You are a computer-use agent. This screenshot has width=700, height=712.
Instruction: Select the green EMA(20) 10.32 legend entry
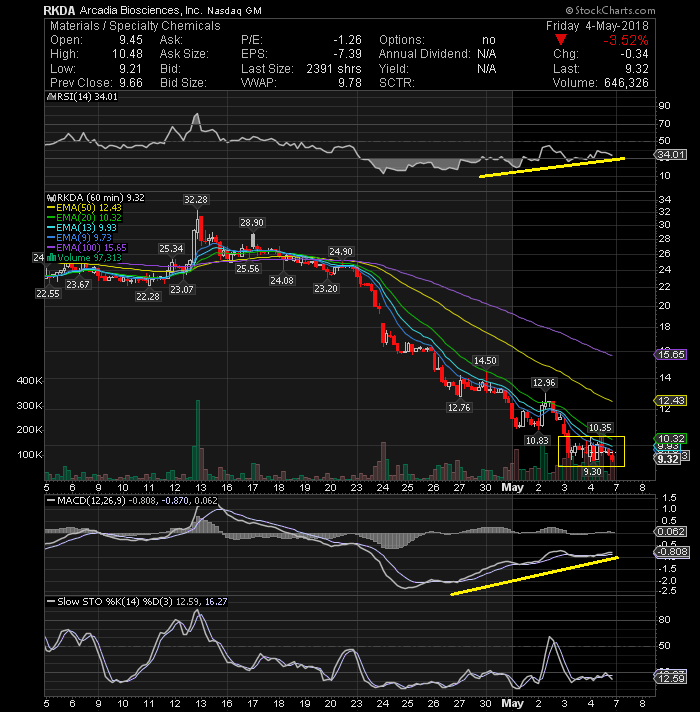[84, 218]
